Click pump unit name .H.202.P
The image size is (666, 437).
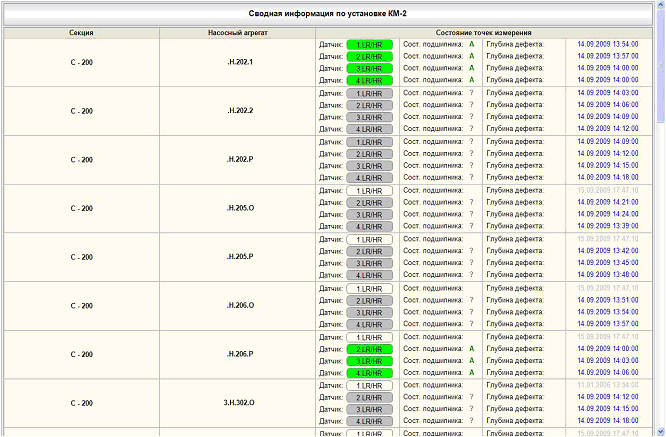click(x=240, y=159)
